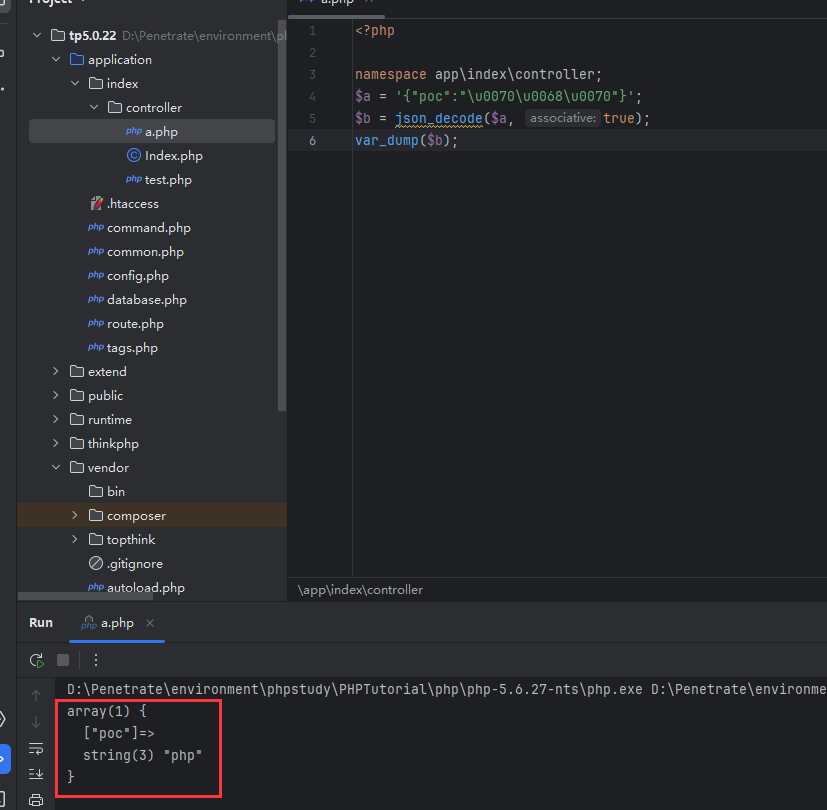Click the .htaccess file icon
This screenshot has height=810, width=827.
click(97, 203)
